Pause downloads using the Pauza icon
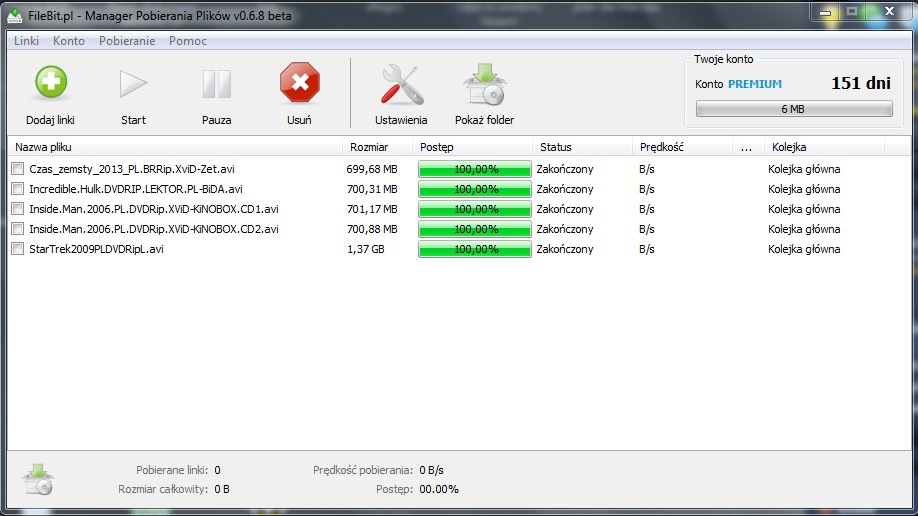 coord(217,84)
